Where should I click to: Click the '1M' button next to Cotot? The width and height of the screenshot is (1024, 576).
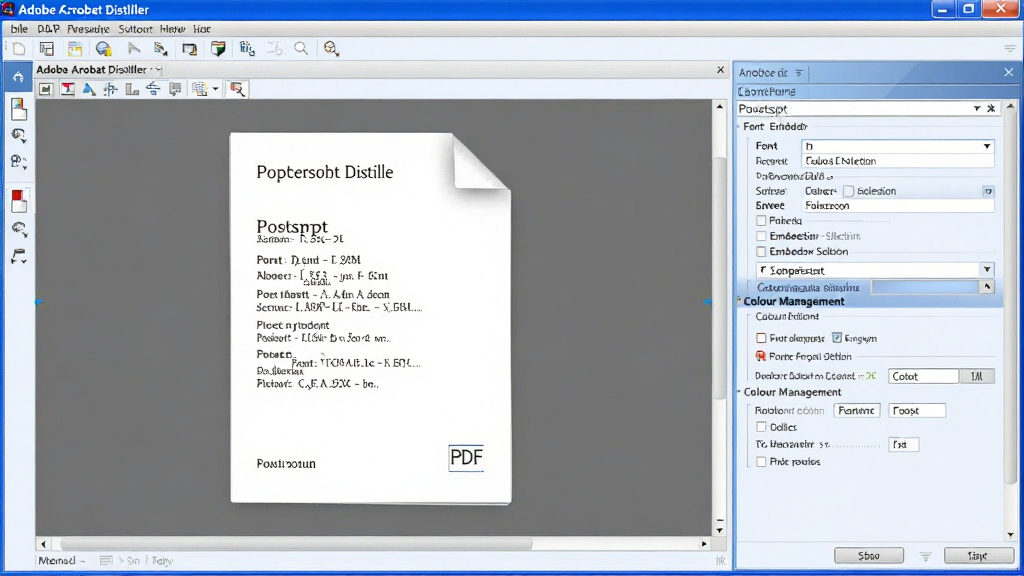(x=977, y=376)
